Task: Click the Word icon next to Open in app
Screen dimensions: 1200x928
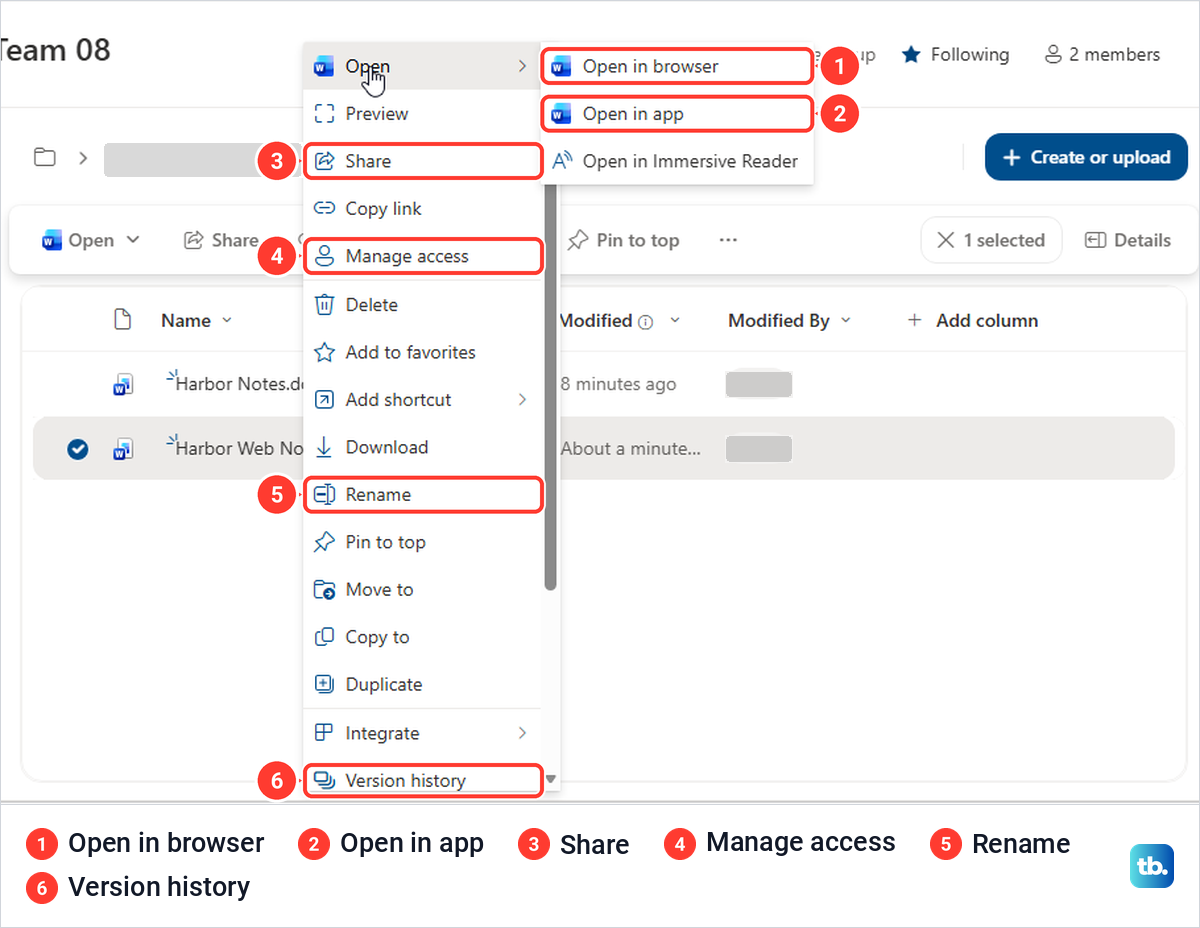Action: 562,114
